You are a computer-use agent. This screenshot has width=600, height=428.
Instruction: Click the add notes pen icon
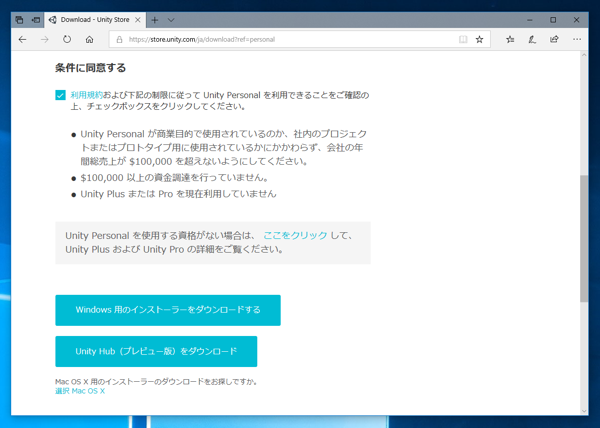point(532,39)
